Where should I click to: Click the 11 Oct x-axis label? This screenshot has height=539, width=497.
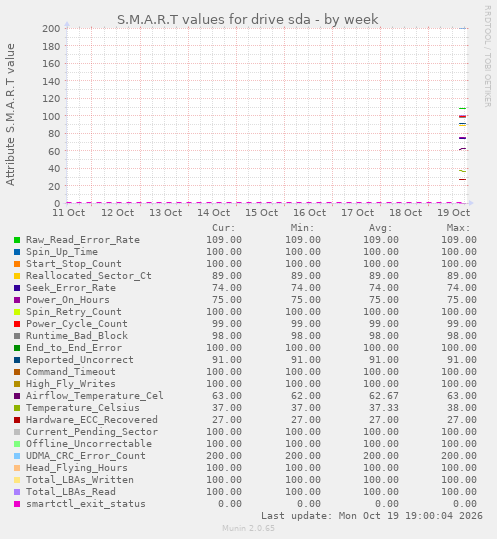pos(69,213)
